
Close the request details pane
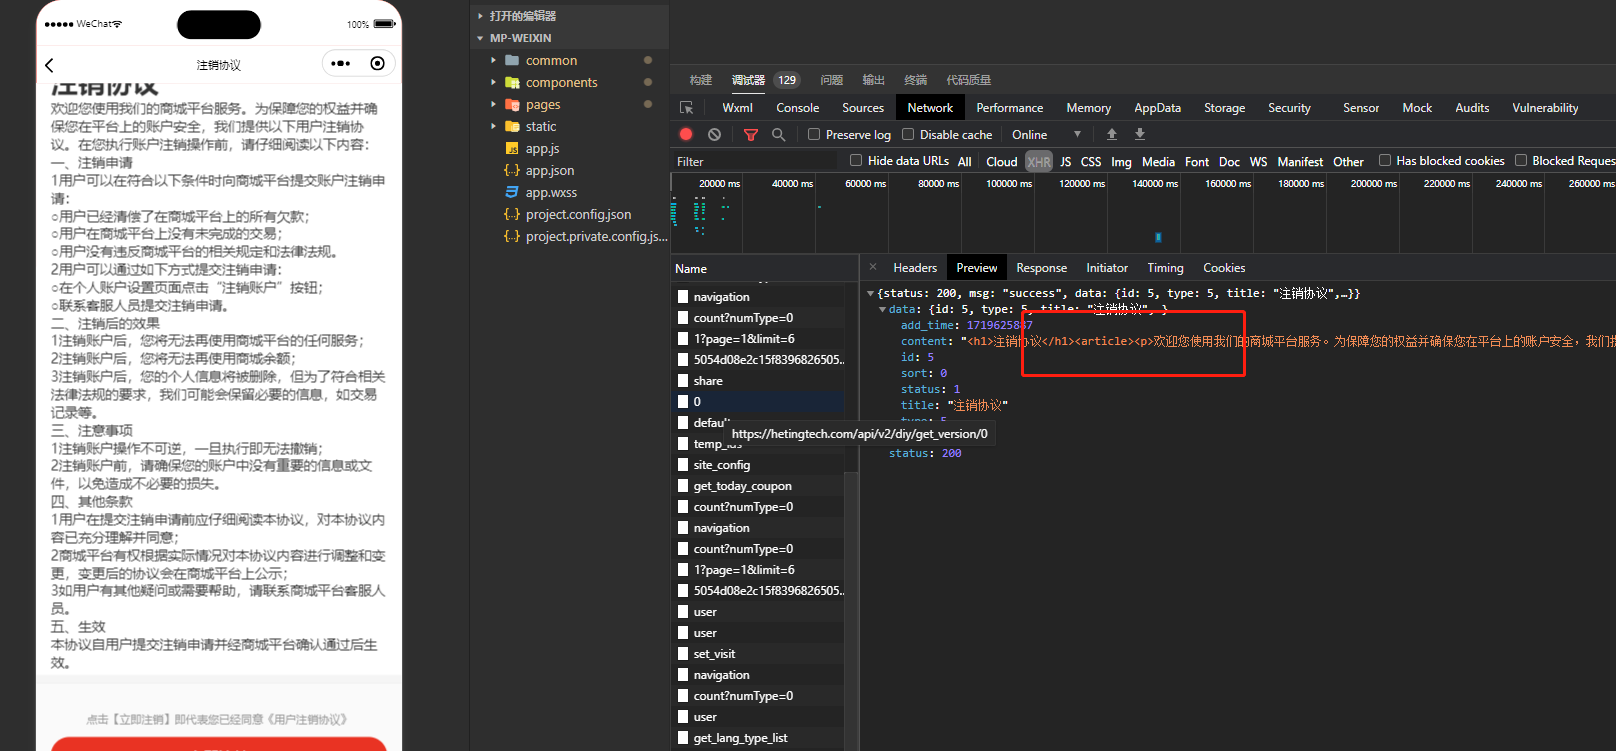tap(873, 267)
